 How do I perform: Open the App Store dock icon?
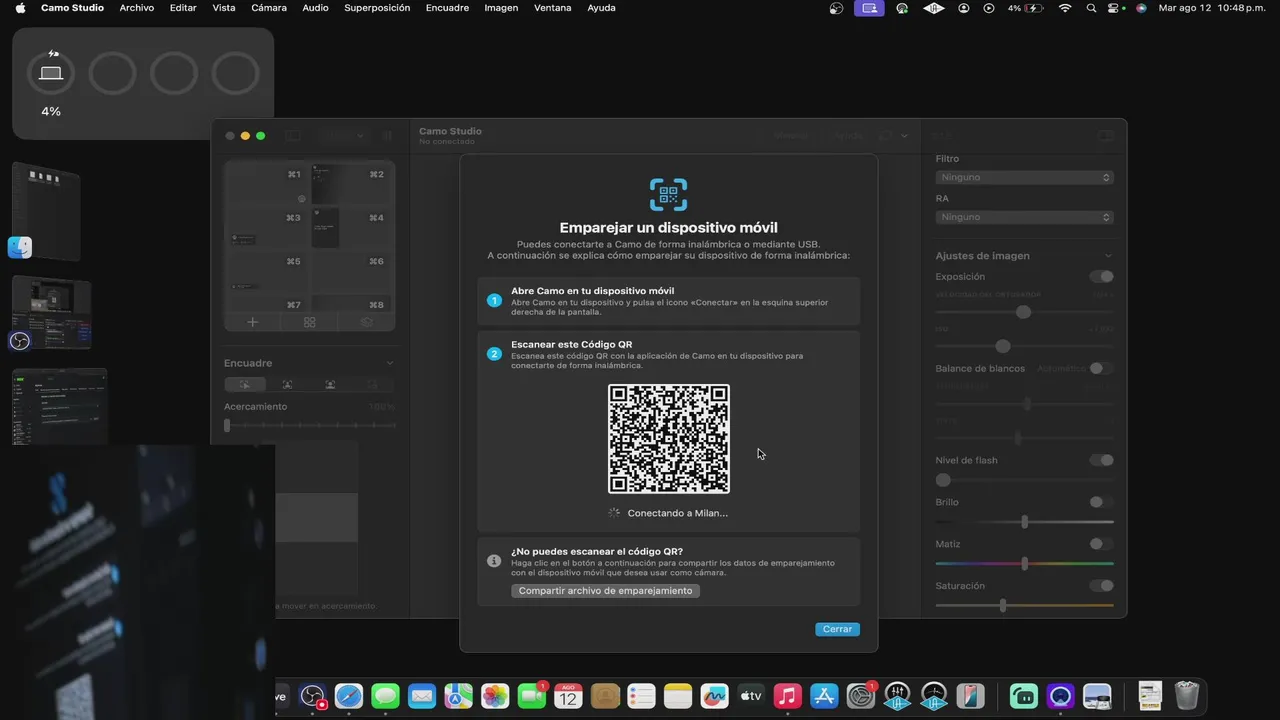824,695
